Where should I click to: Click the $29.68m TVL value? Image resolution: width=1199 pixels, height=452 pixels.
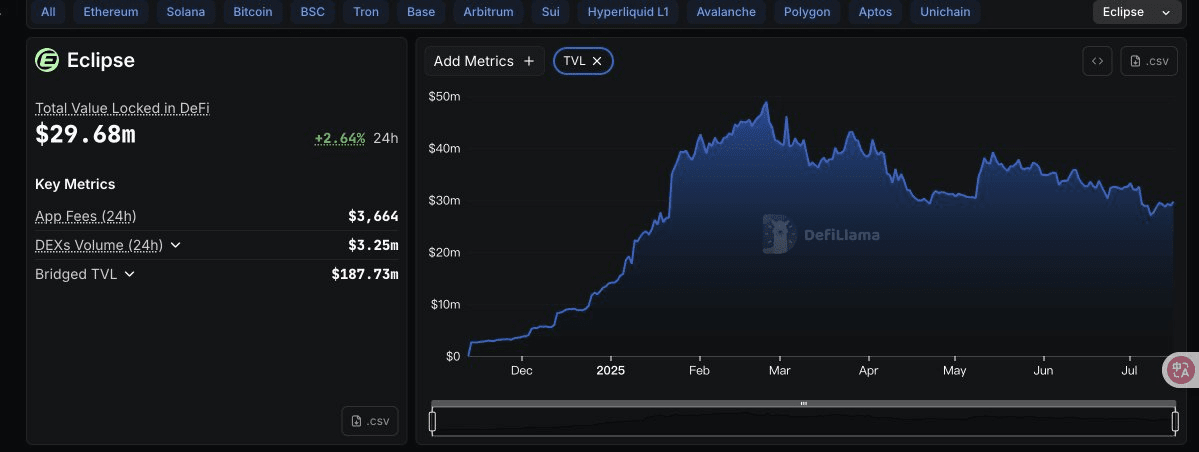click(x=86, y=134)
